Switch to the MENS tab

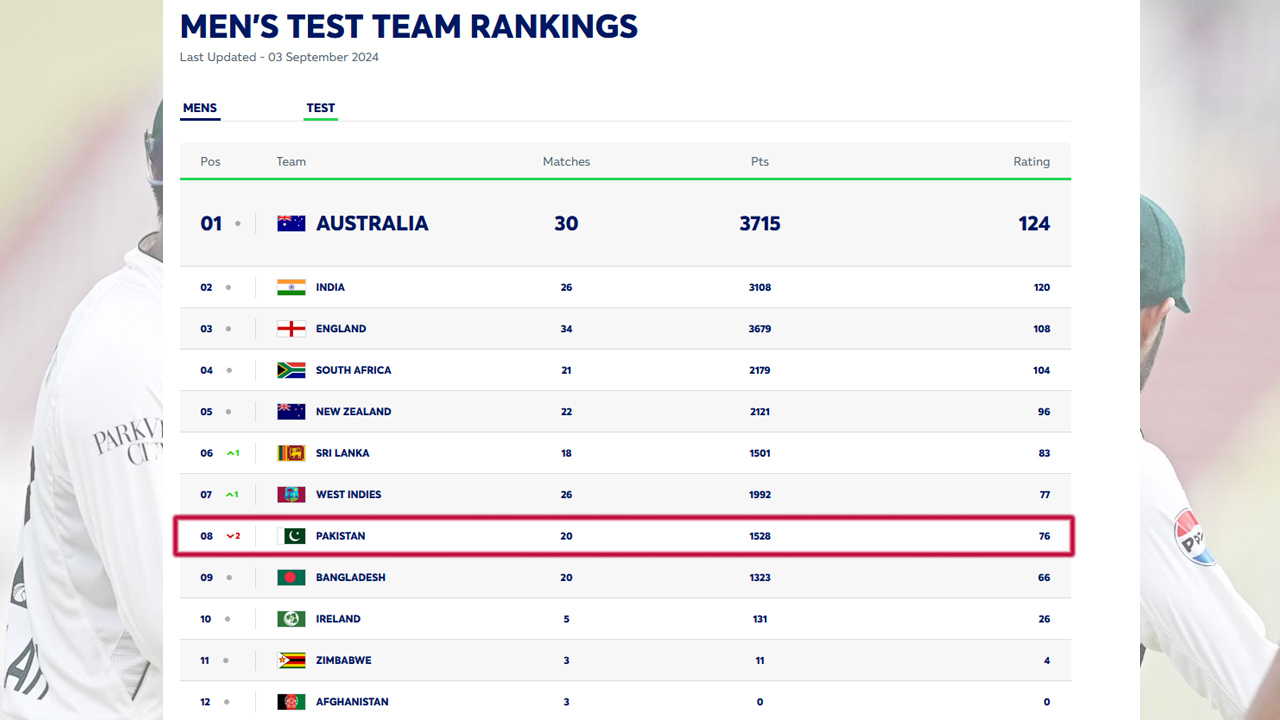pos(200,108)
